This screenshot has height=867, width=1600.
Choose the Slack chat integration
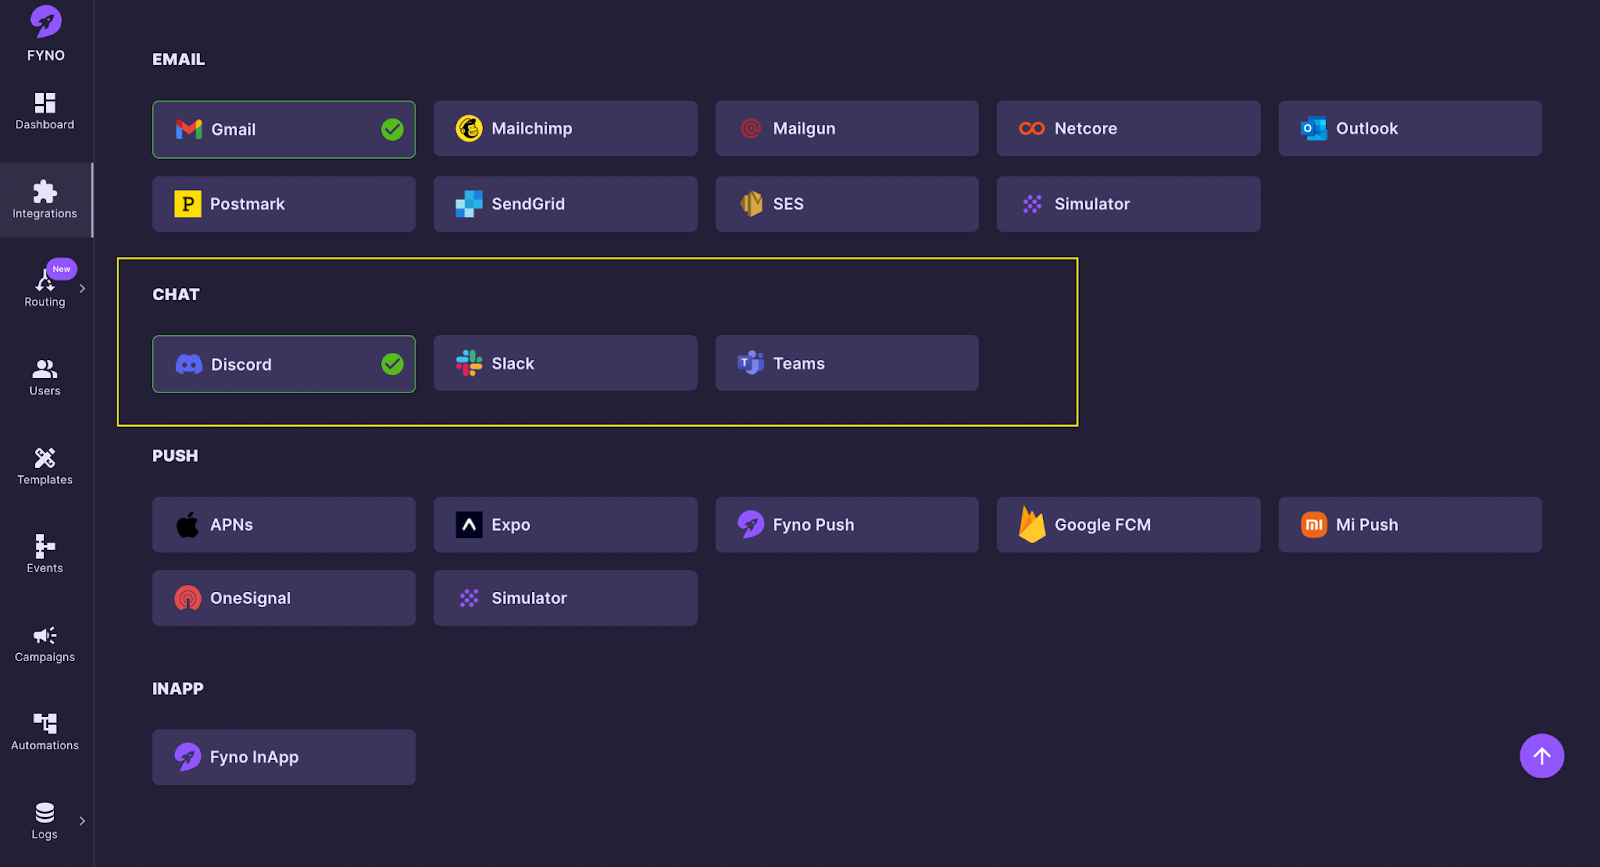coord(565,363)
